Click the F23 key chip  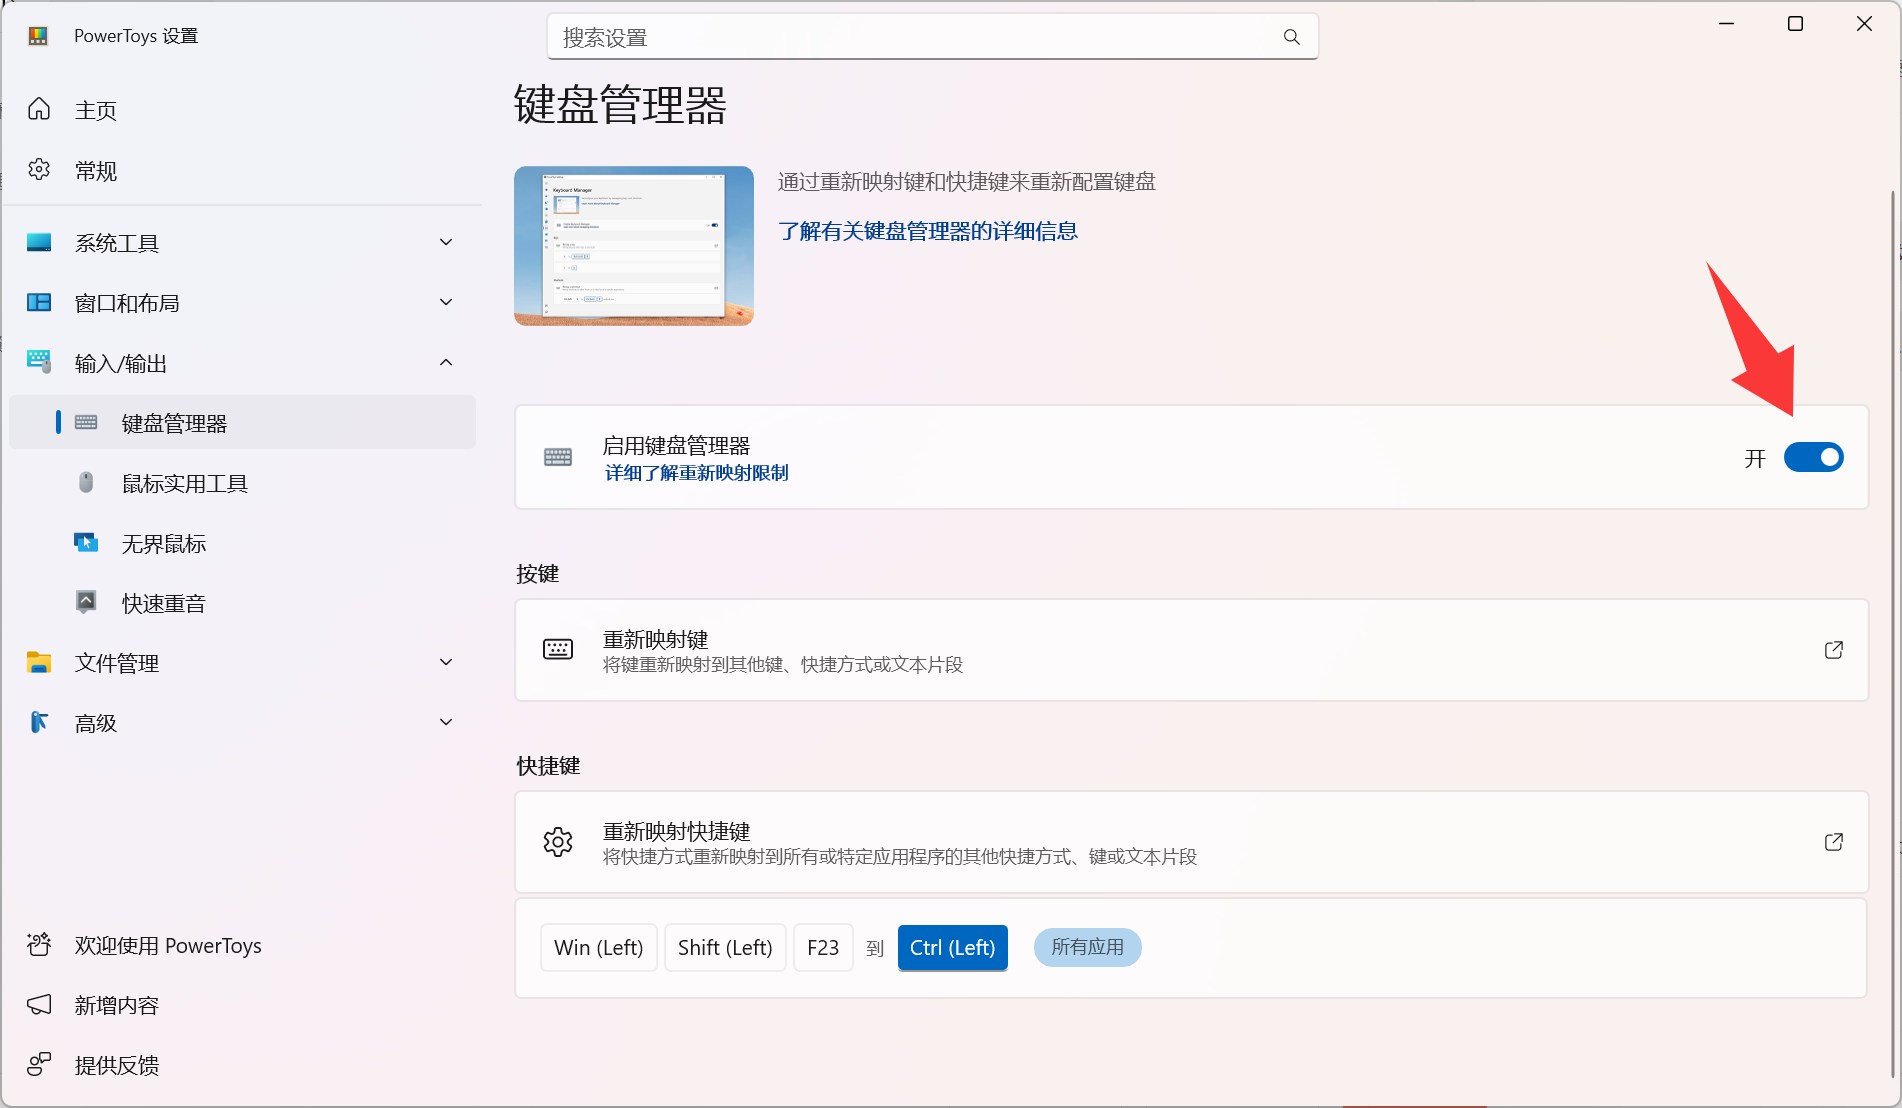coord(823,947)
